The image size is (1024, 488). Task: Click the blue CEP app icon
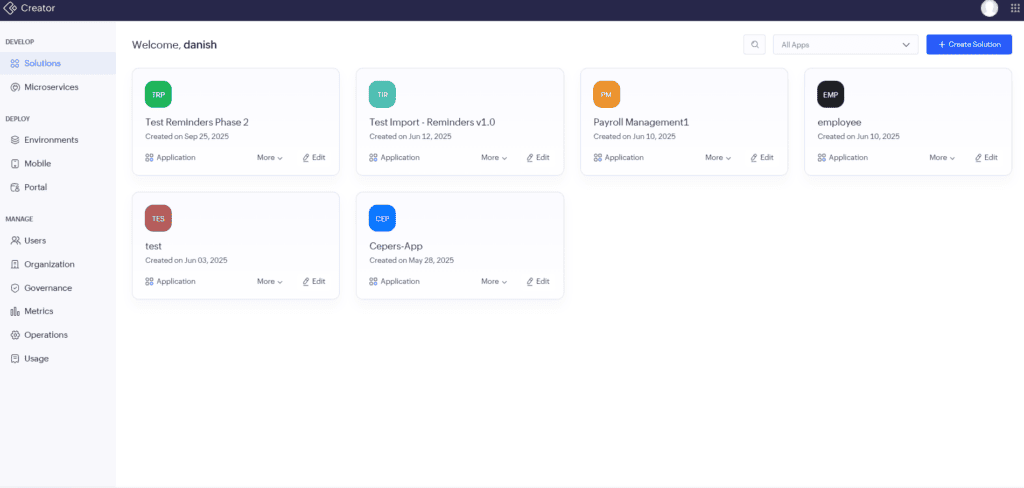[x=382, y=218]
